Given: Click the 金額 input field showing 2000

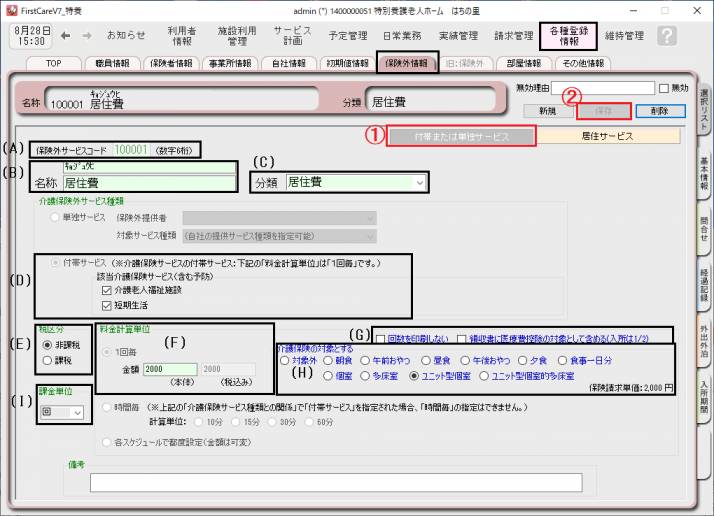Looking at the screenshot, I should (x=171, y=369).
